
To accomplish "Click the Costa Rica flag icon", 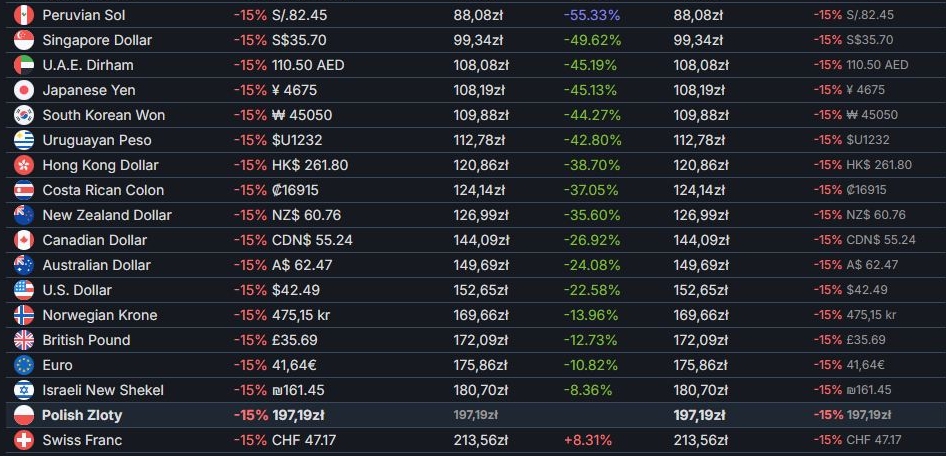I will (25, 190).
